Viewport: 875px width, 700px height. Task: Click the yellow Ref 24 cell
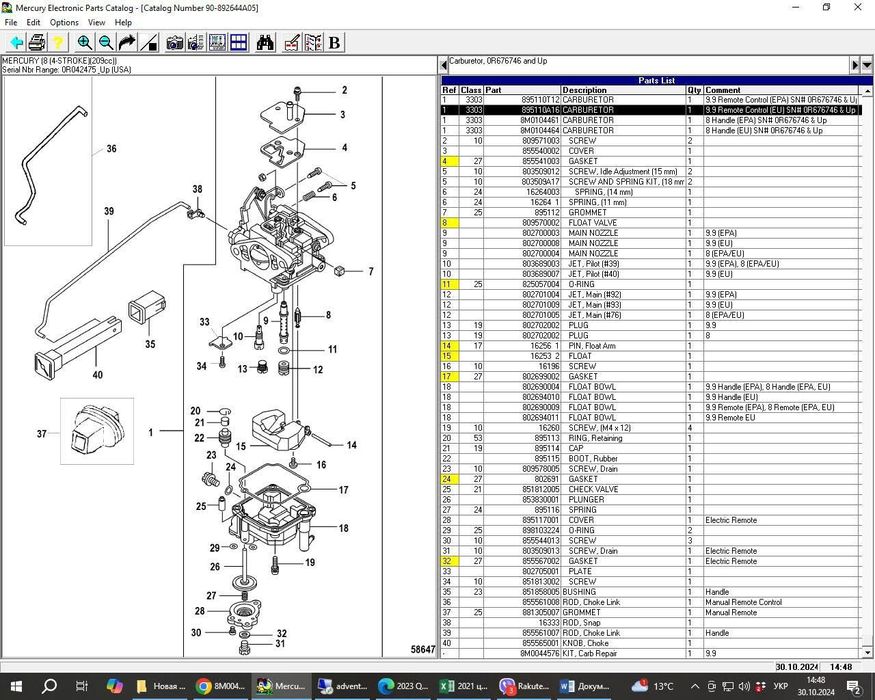point(449,479)
